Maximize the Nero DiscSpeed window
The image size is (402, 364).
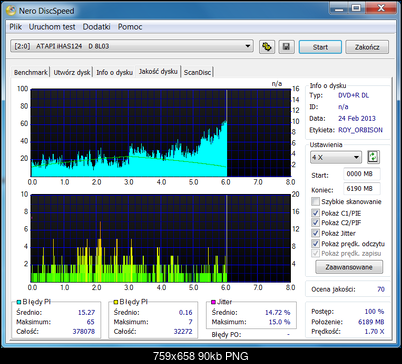(x=356, y=8)
